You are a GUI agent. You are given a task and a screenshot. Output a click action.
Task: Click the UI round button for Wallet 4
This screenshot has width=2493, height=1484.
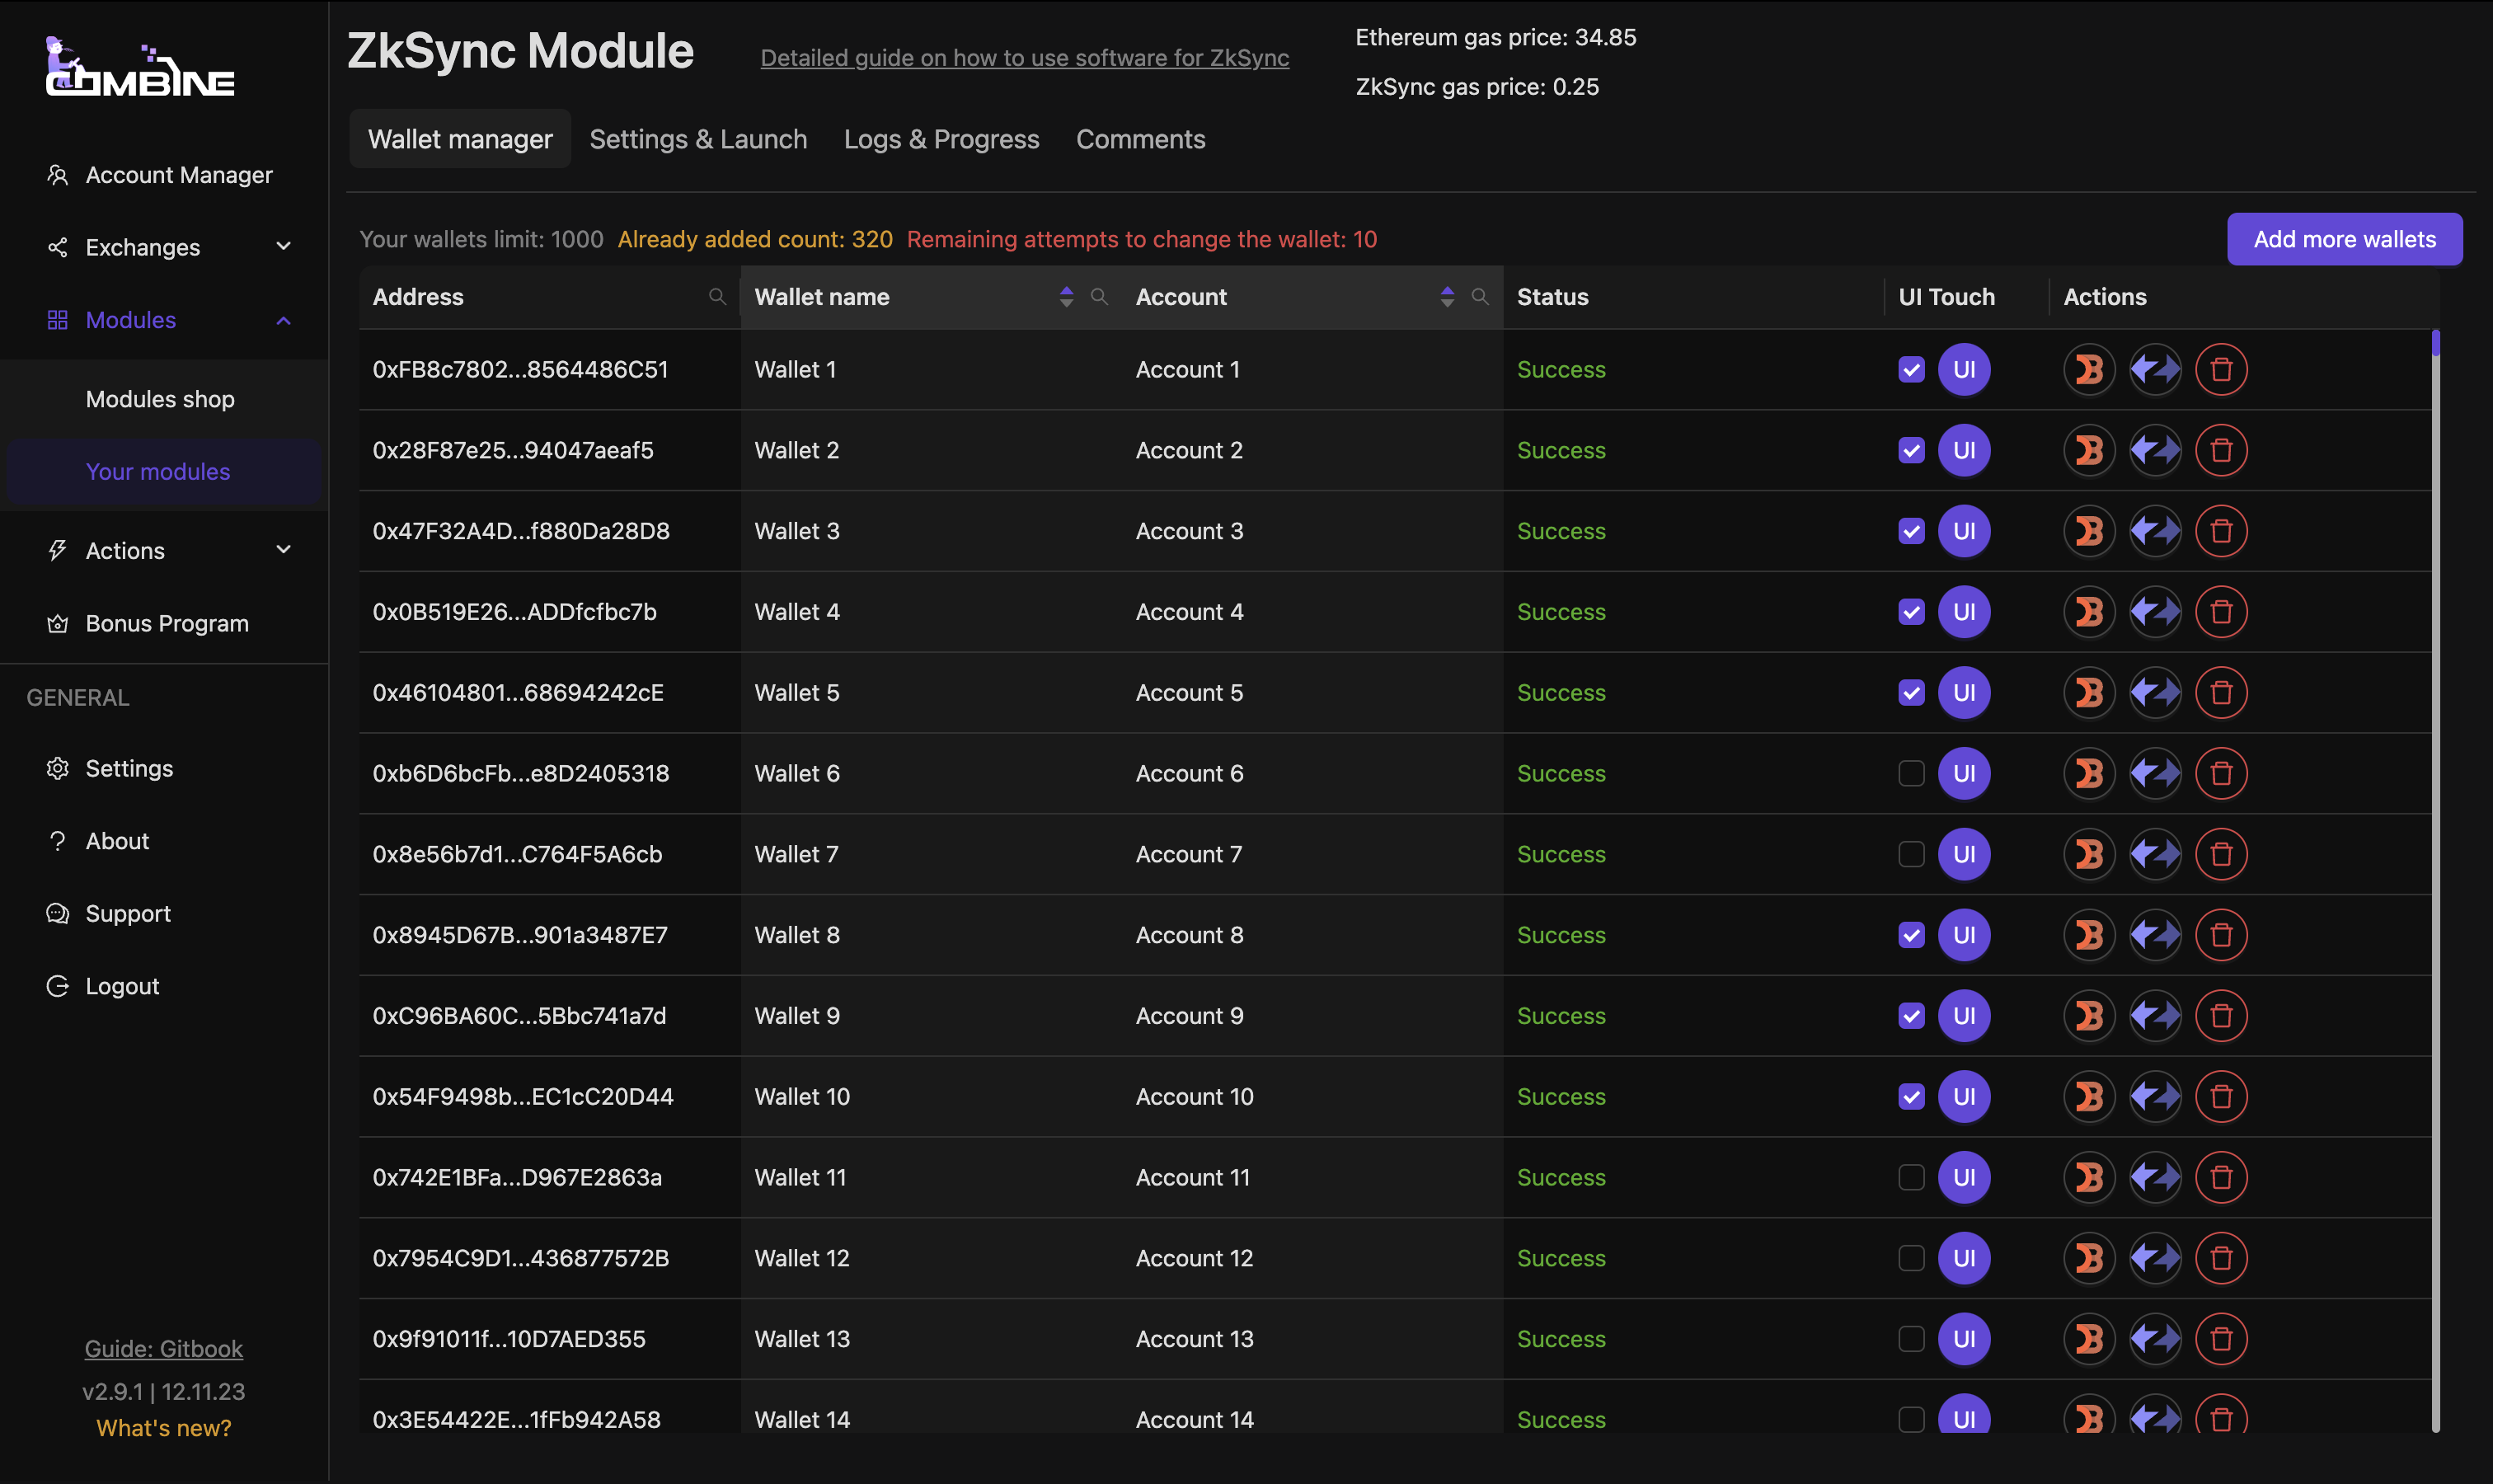pos(1964,612)
